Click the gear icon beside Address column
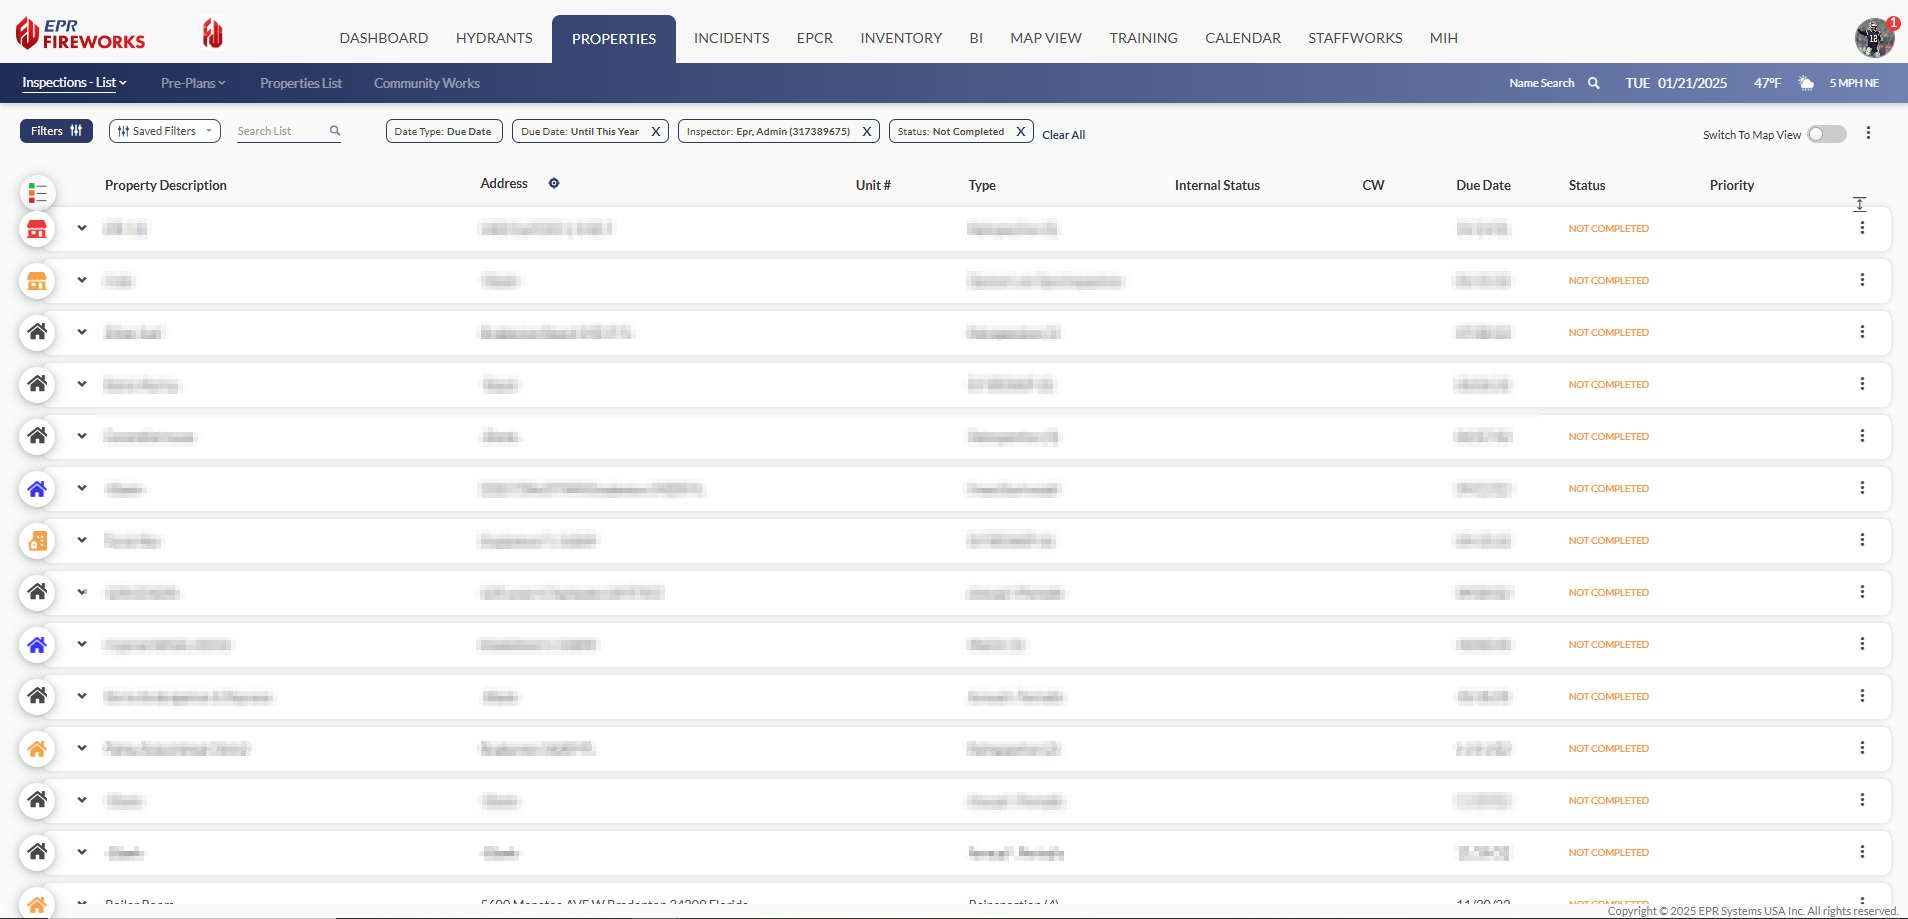Viewport: 1908px width, 919px height. pyautogui.click(x=554, y=183)
